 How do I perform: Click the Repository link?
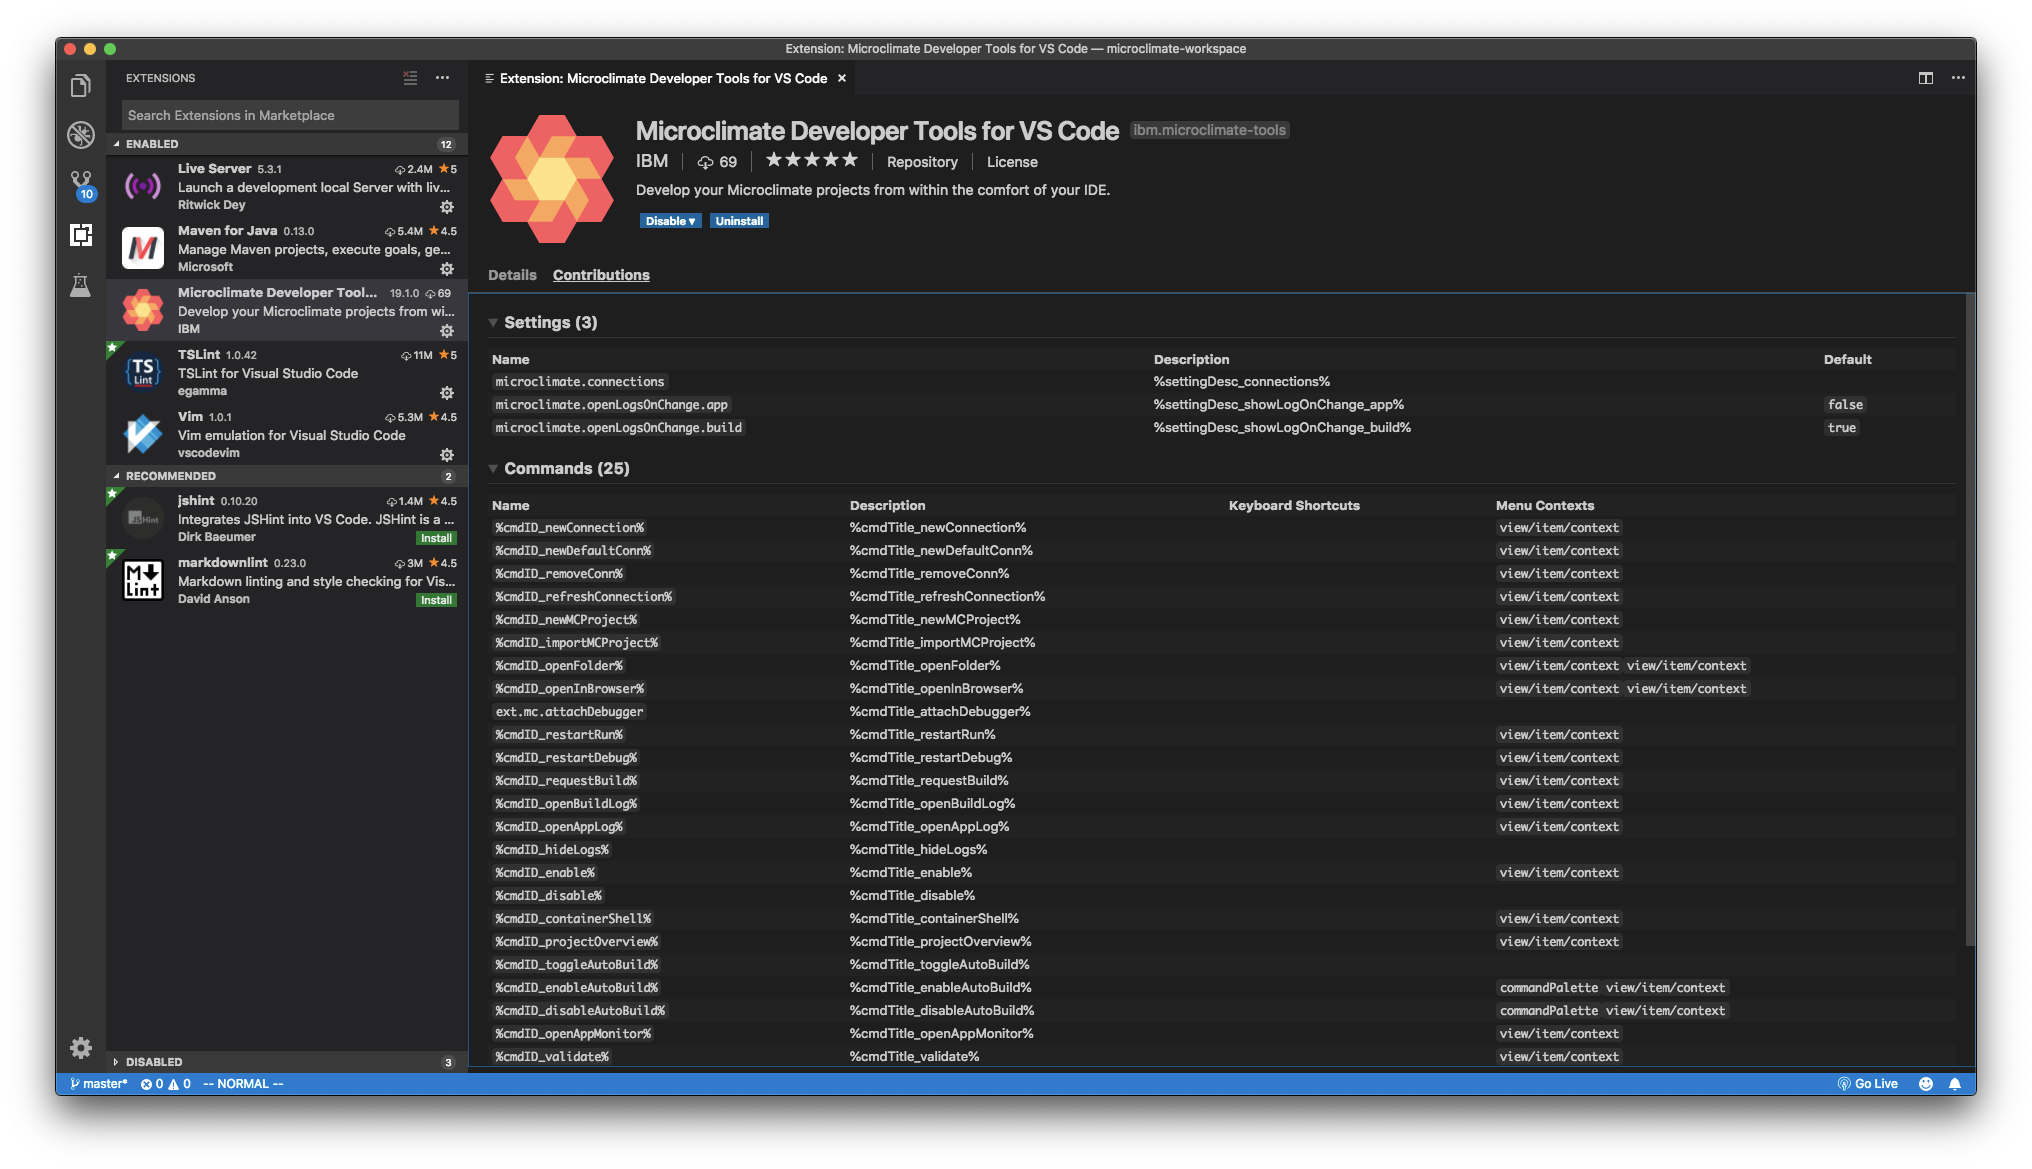point(922,161)
